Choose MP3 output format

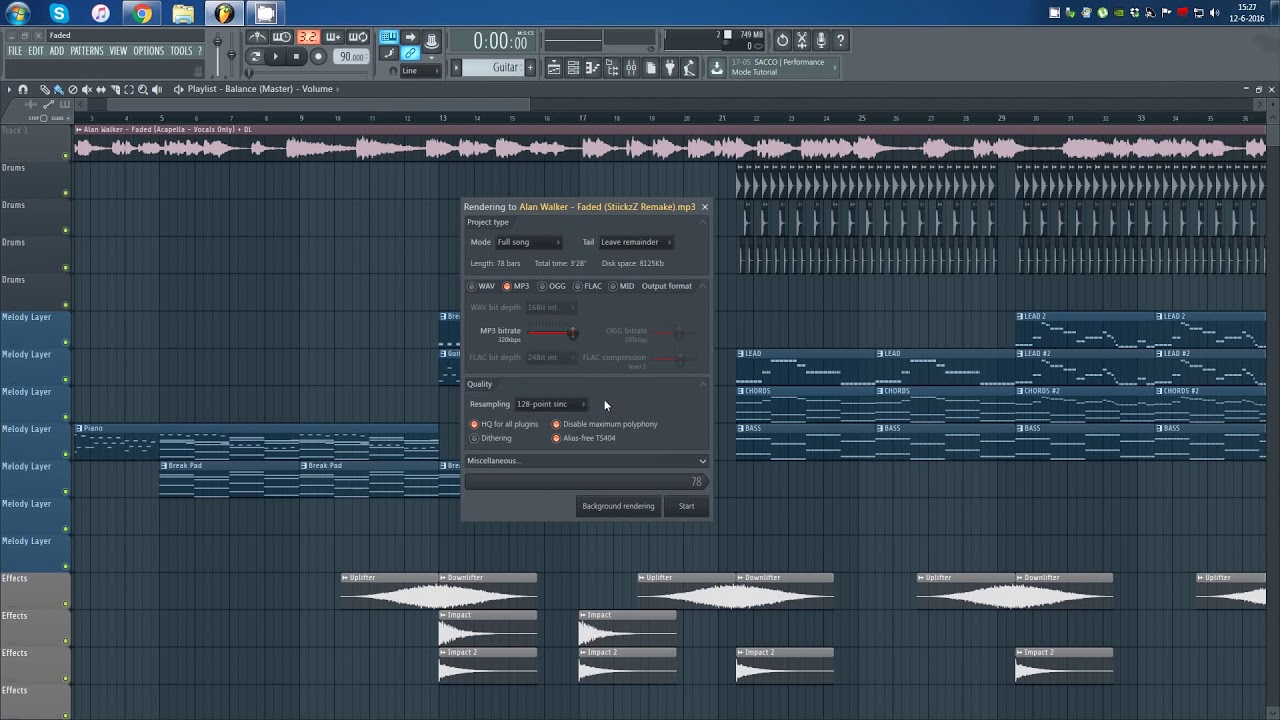pos(516,286)
